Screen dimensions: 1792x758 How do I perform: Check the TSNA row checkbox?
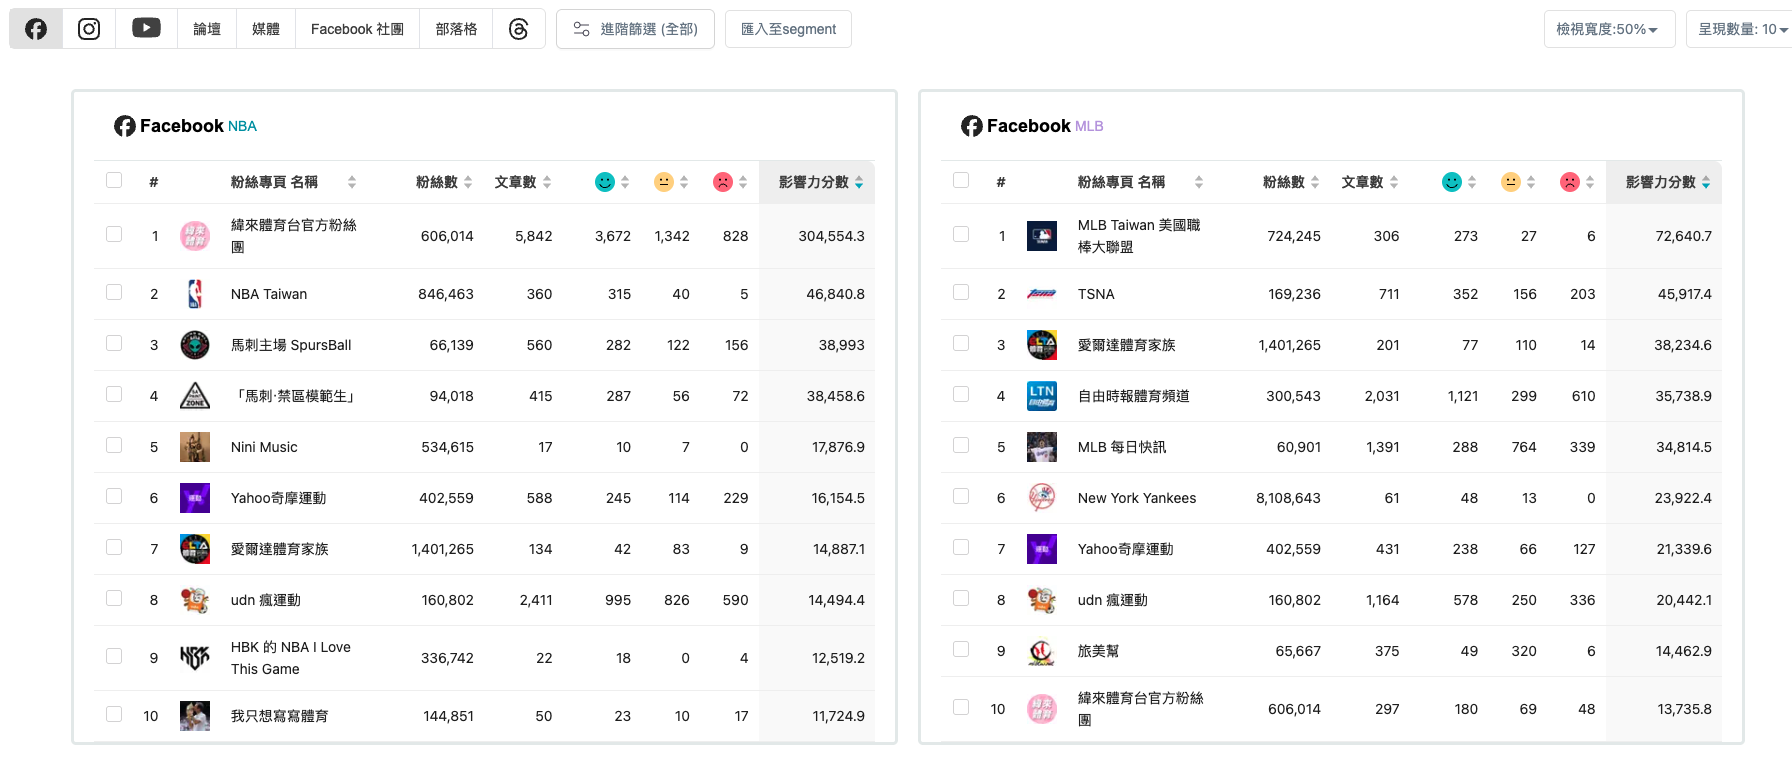tap(961, 292)
